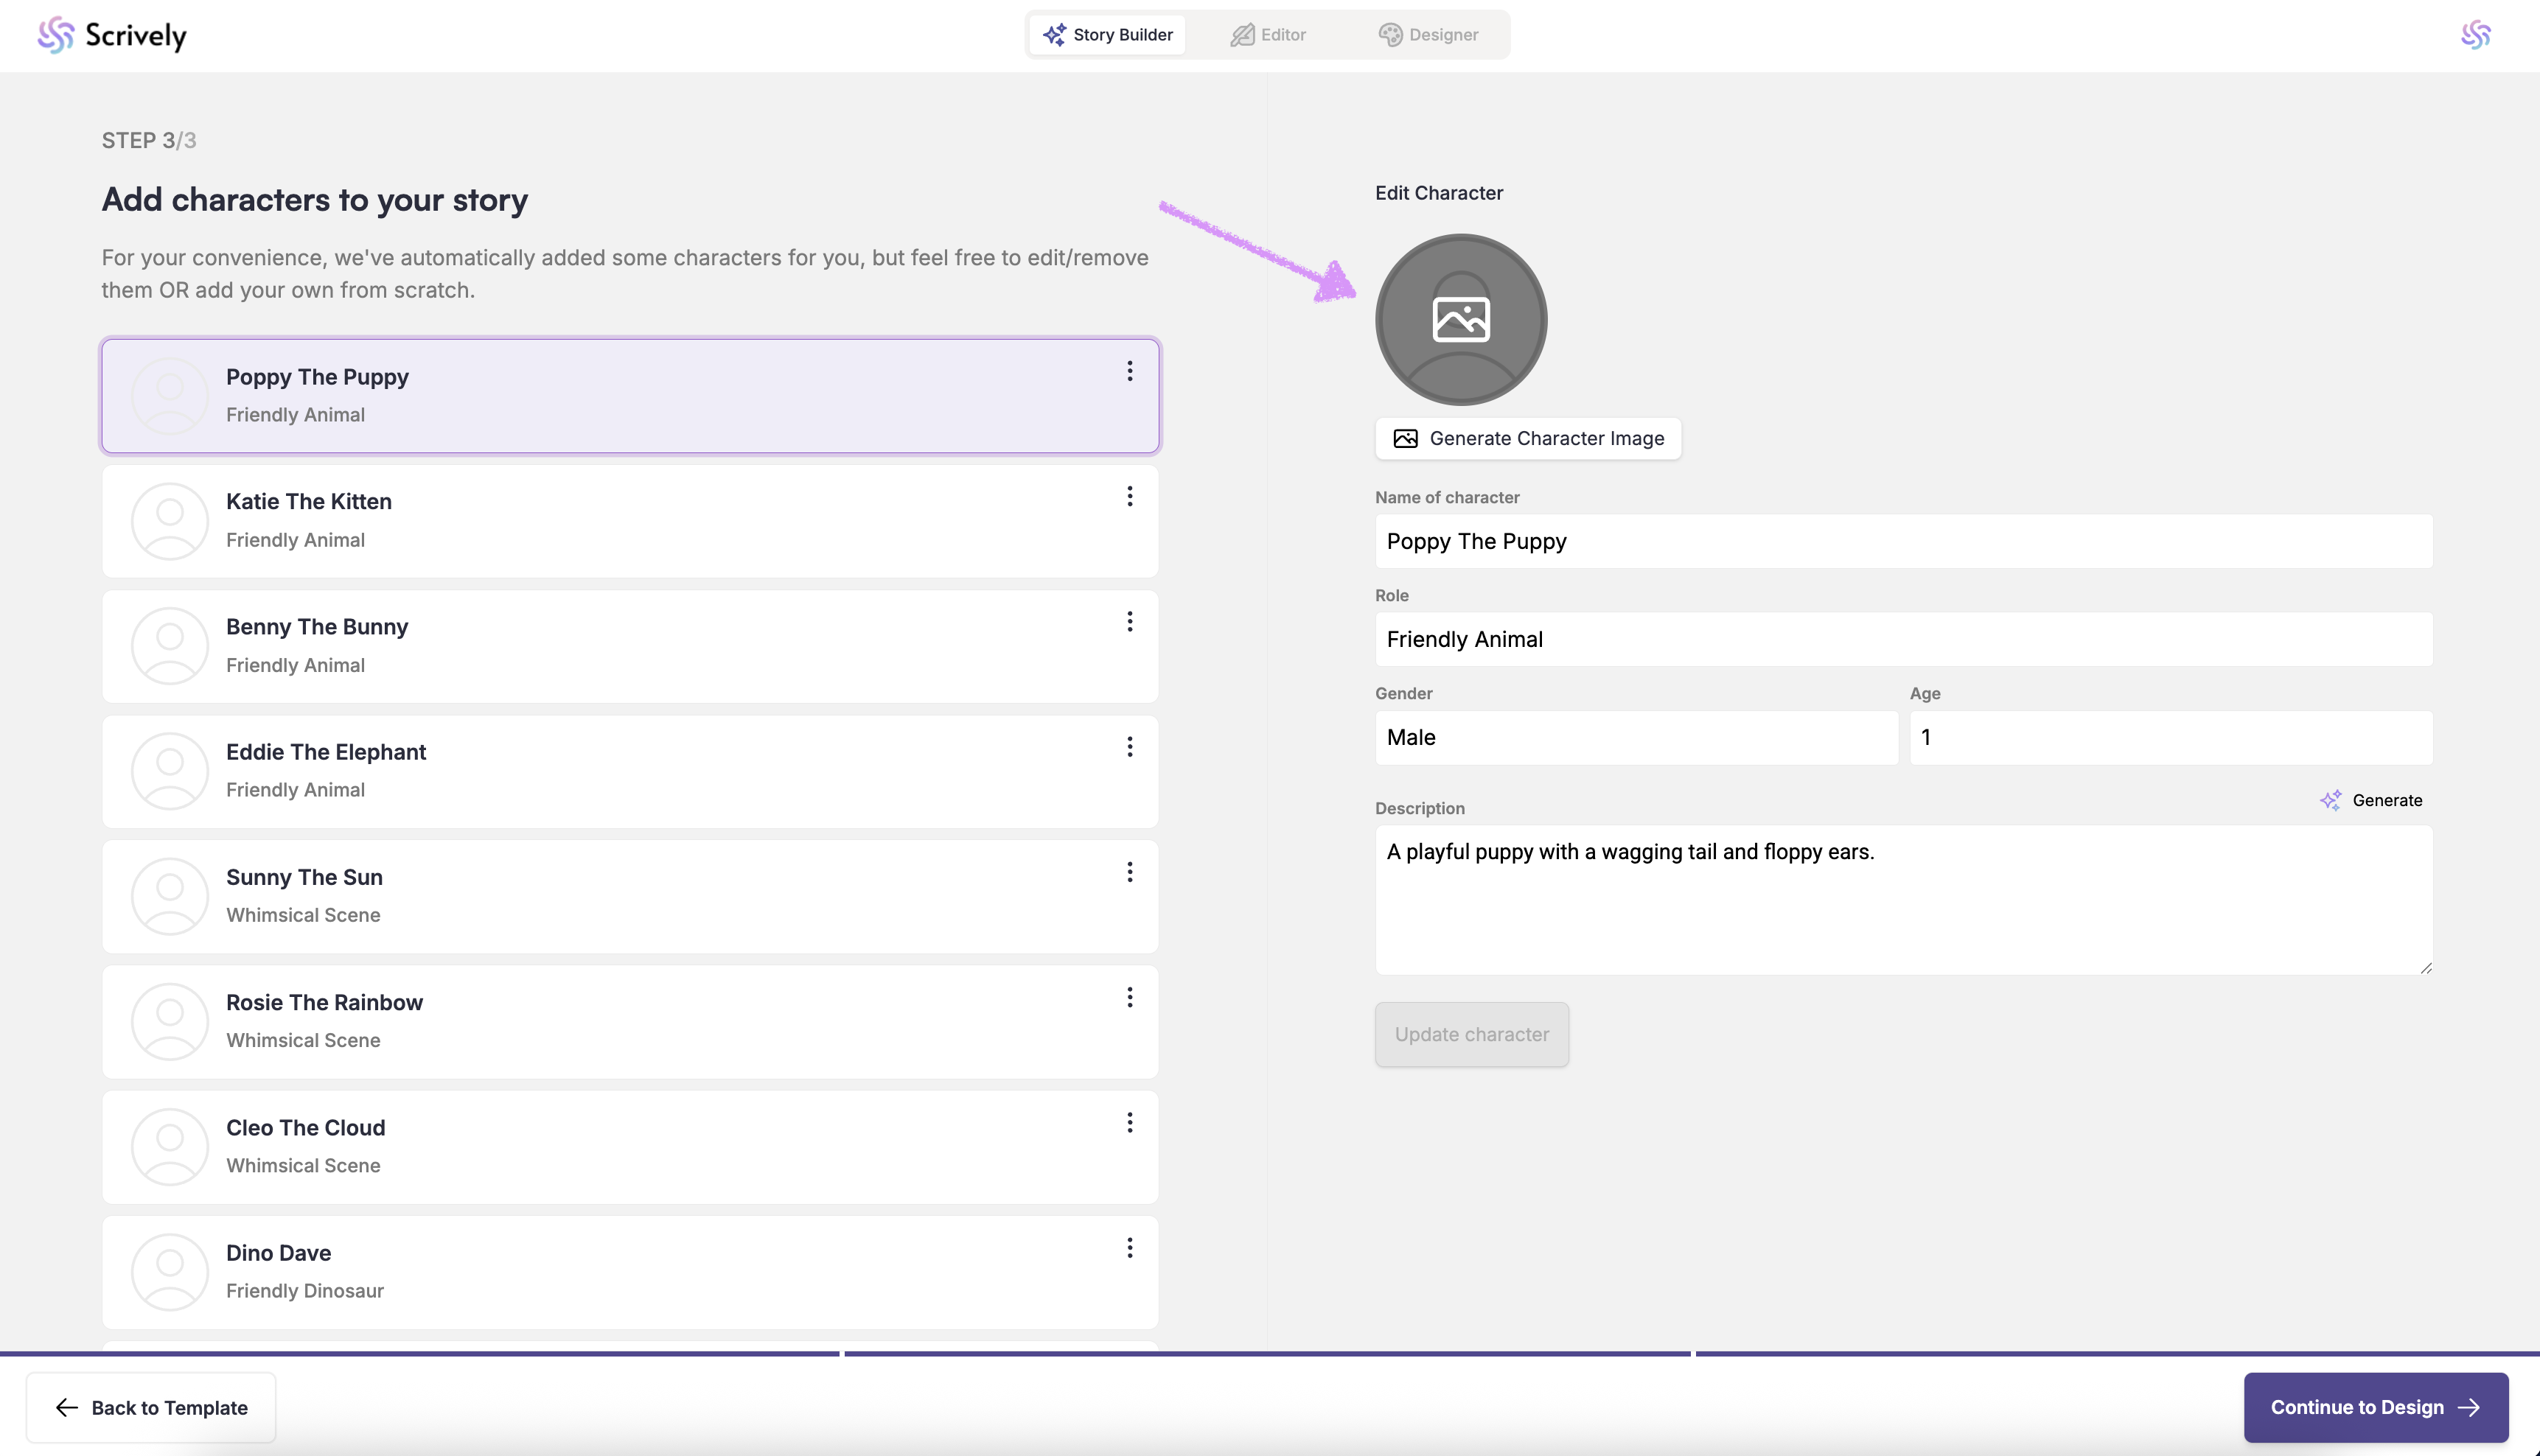Go Back to Template

pos(151,1407)
